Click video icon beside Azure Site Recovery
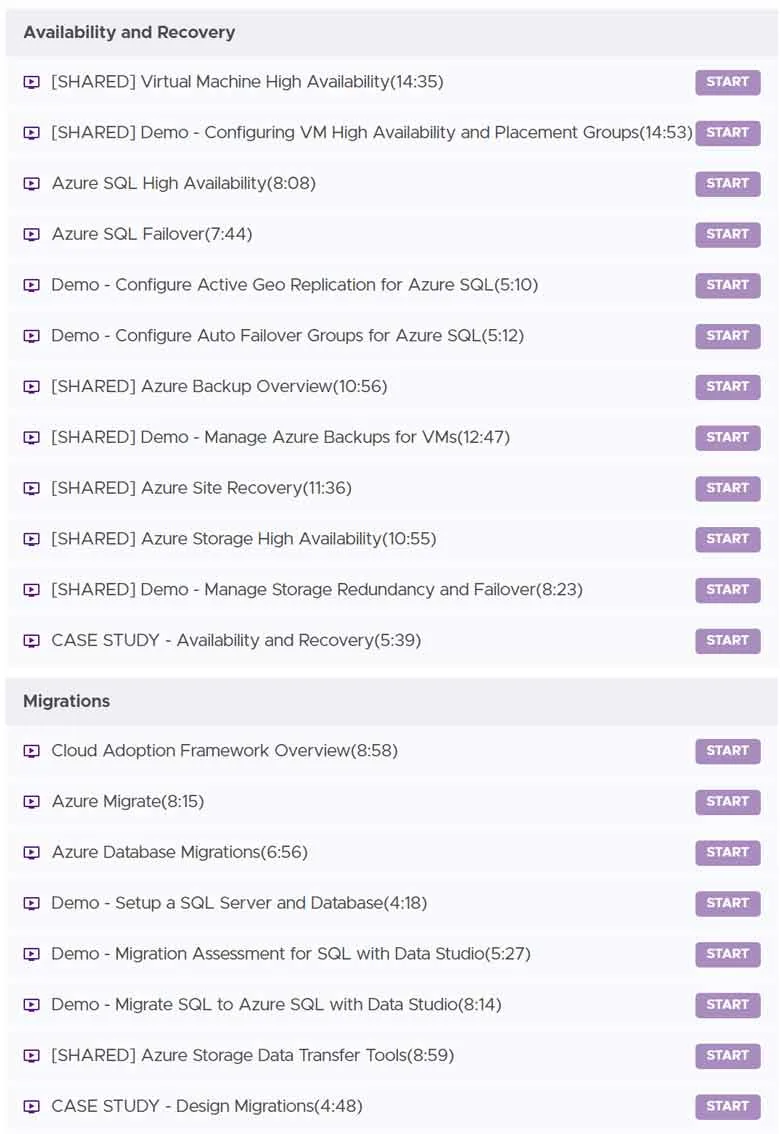The width and height of the screenshot is (780, 1134). point(31,488)
